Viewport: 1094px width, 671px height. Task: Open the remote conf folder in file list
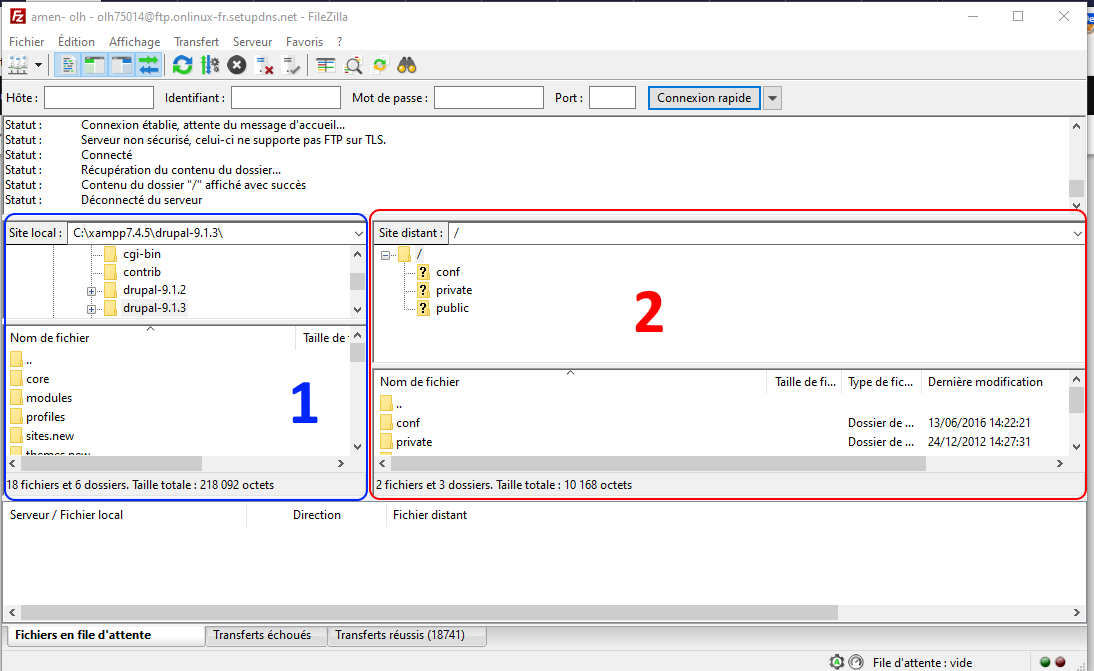point(408,423)
